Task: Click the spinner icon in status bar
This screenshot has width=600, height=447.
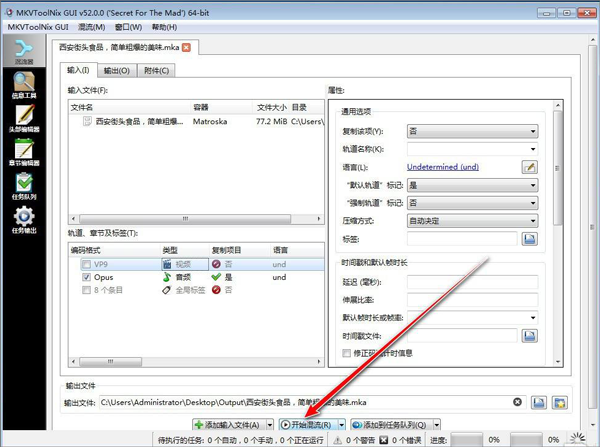Action: [577, 439]
